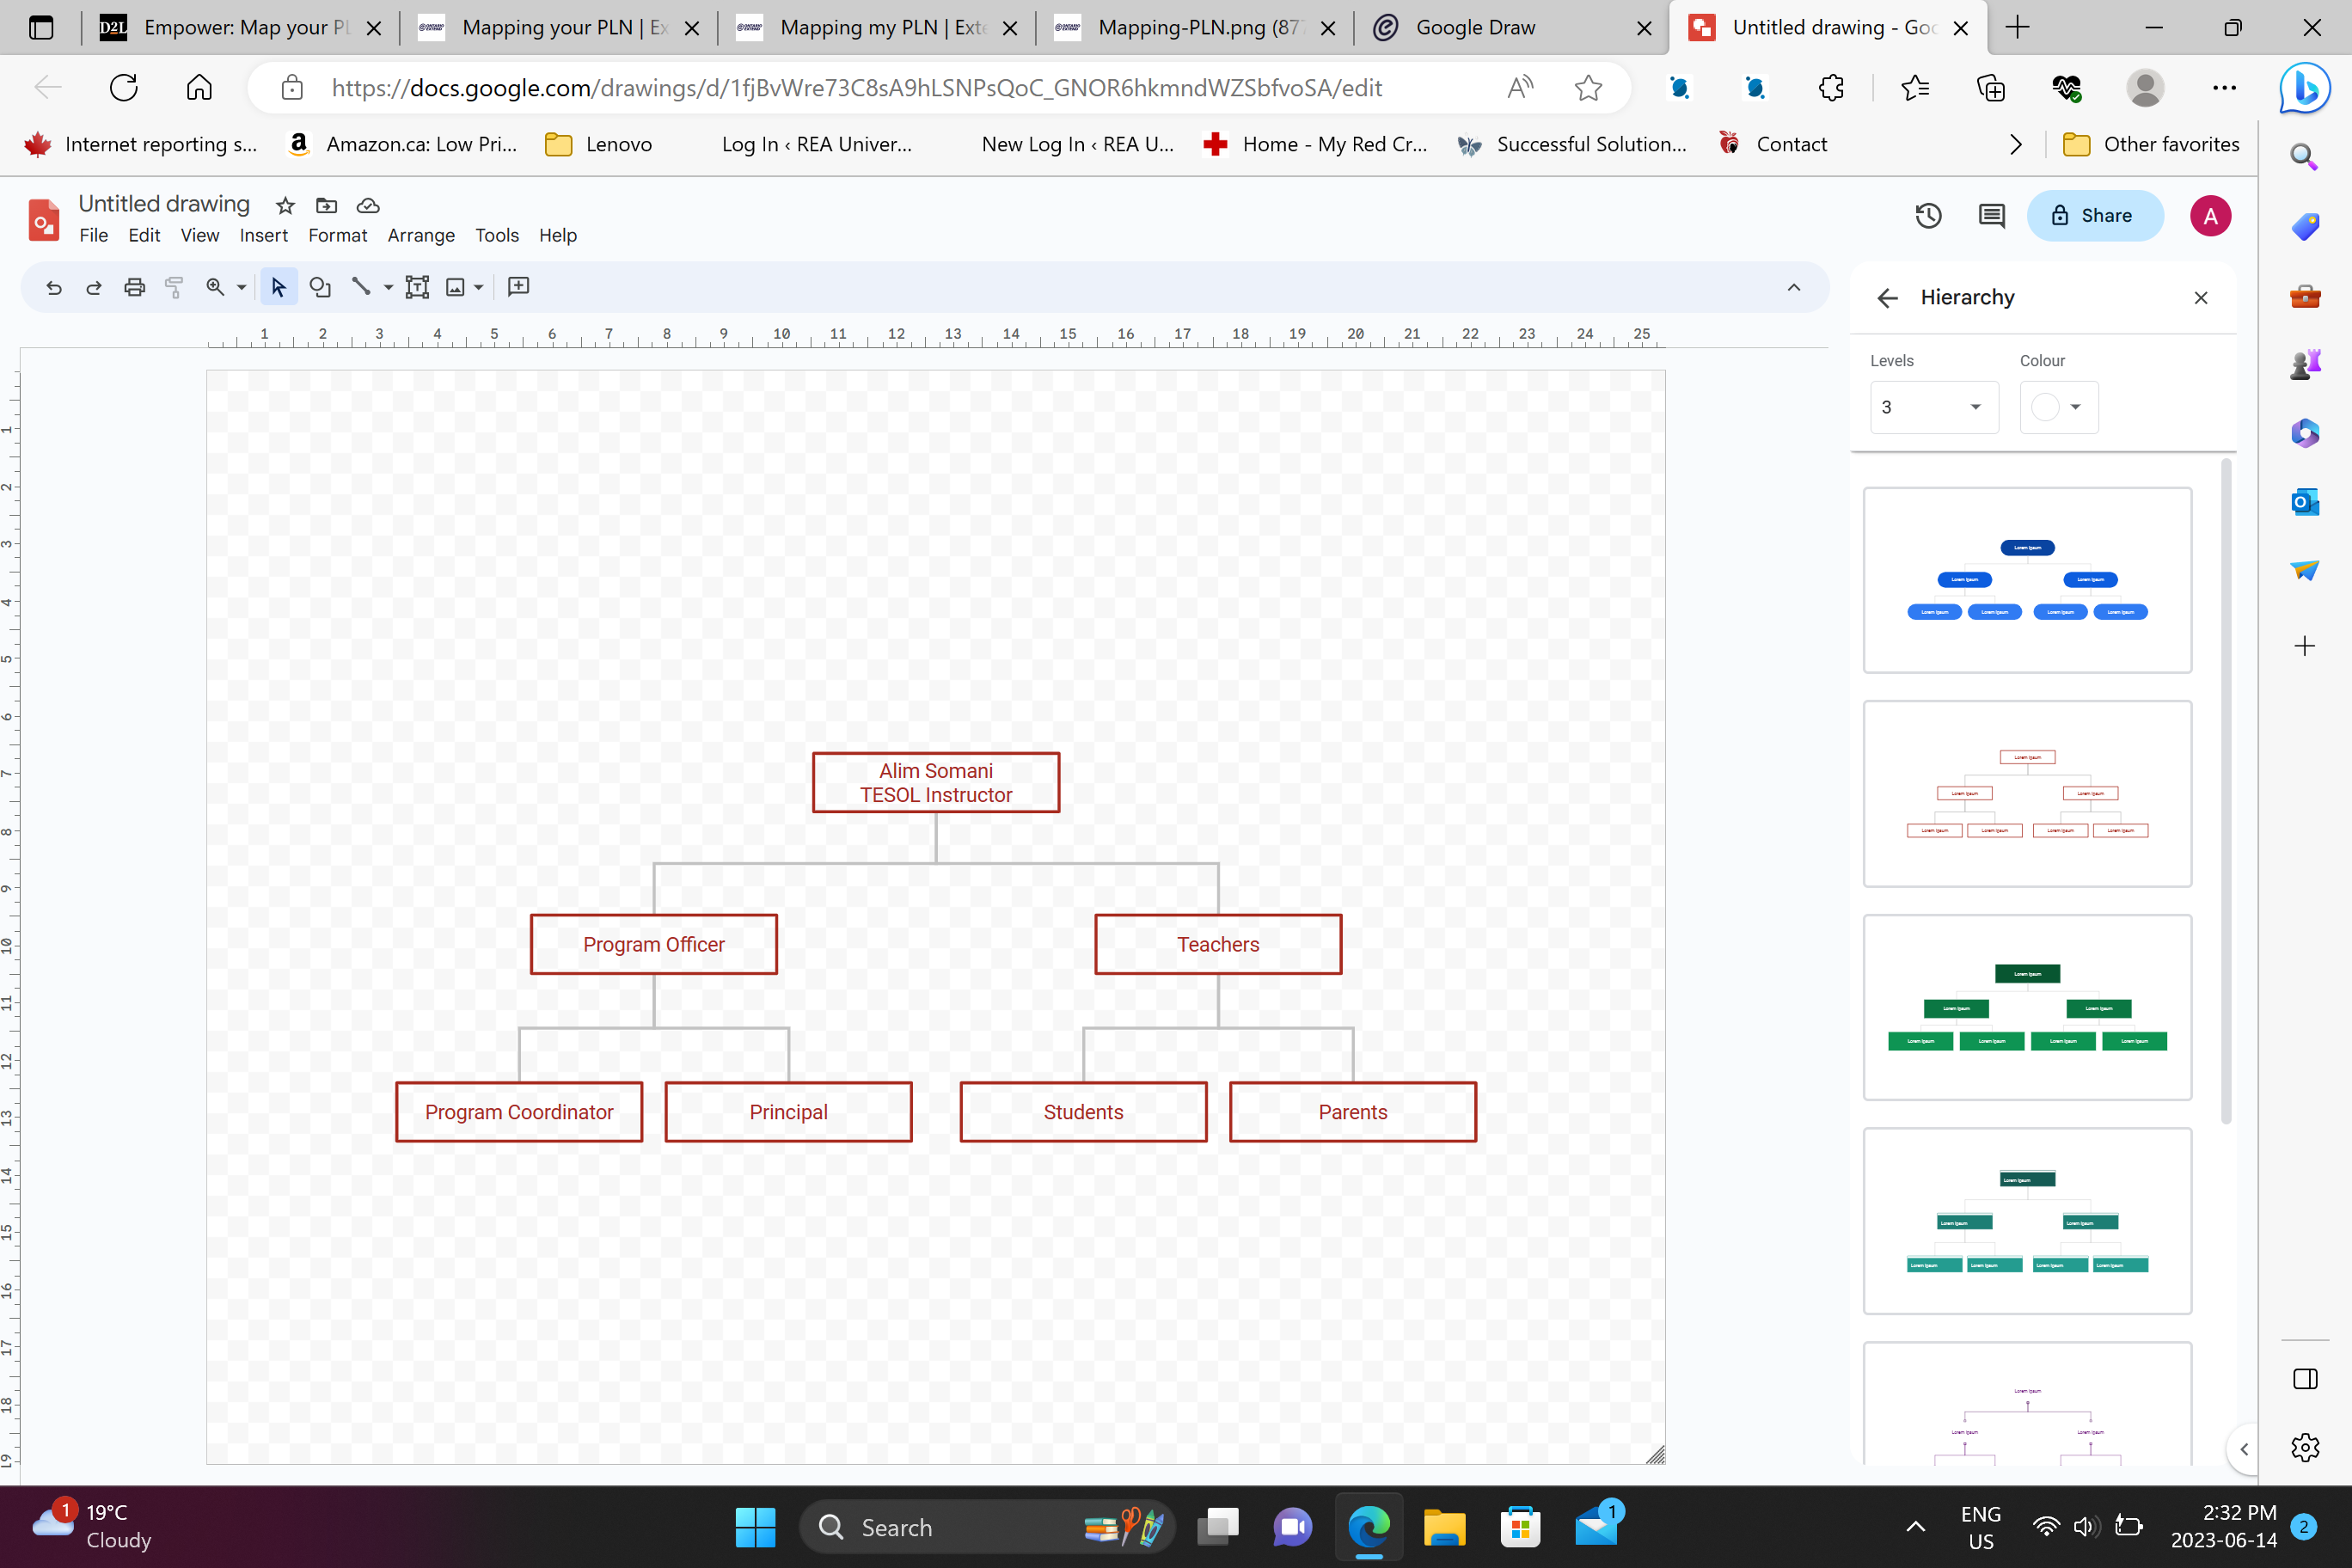This screenshot has width=2352, height=1568.
Task: Open version history clock icon
Action: 1928,216
